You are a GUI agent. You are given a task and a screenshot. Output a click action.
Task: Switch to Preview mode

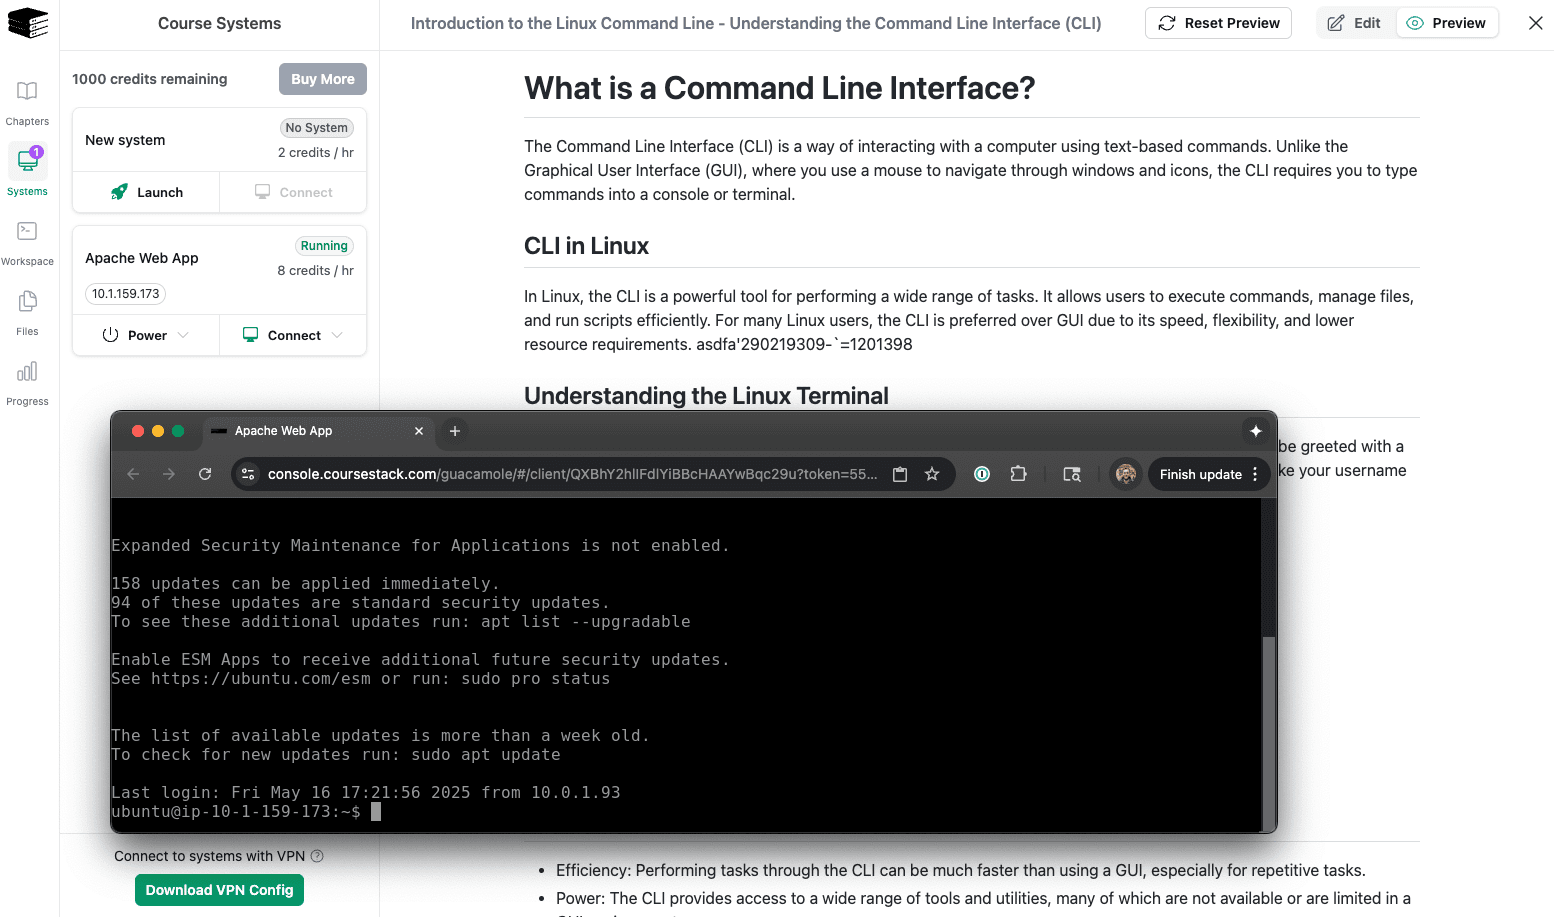point(1447,22)
